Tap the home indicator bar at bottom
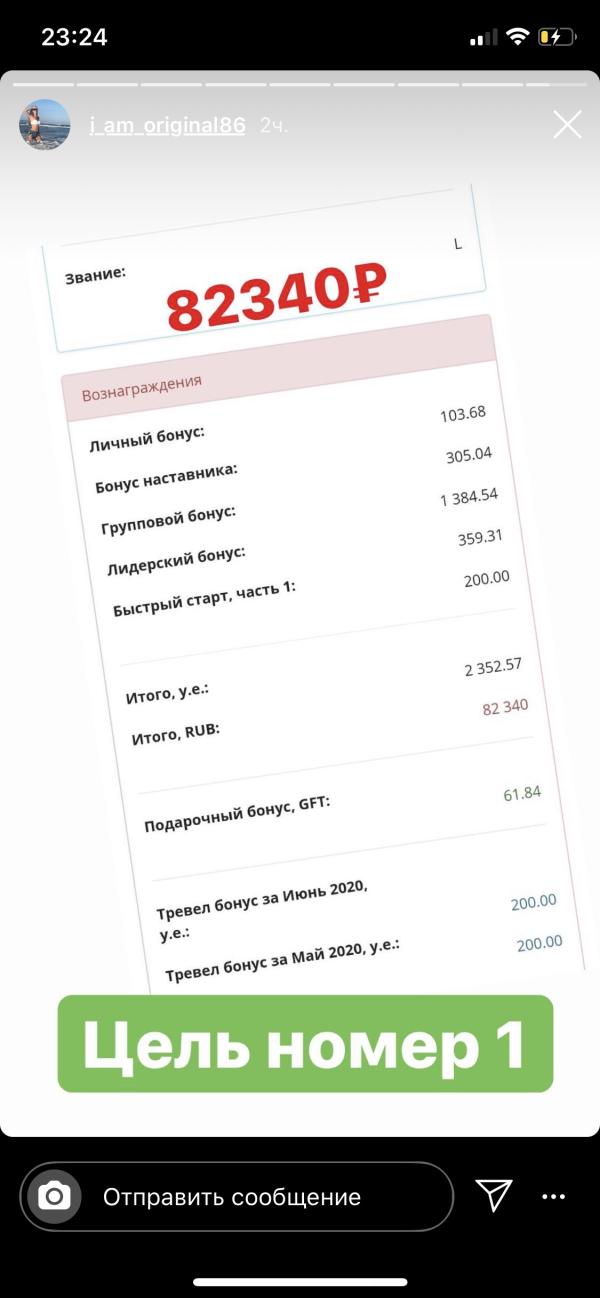 (x=300, y=1282)
